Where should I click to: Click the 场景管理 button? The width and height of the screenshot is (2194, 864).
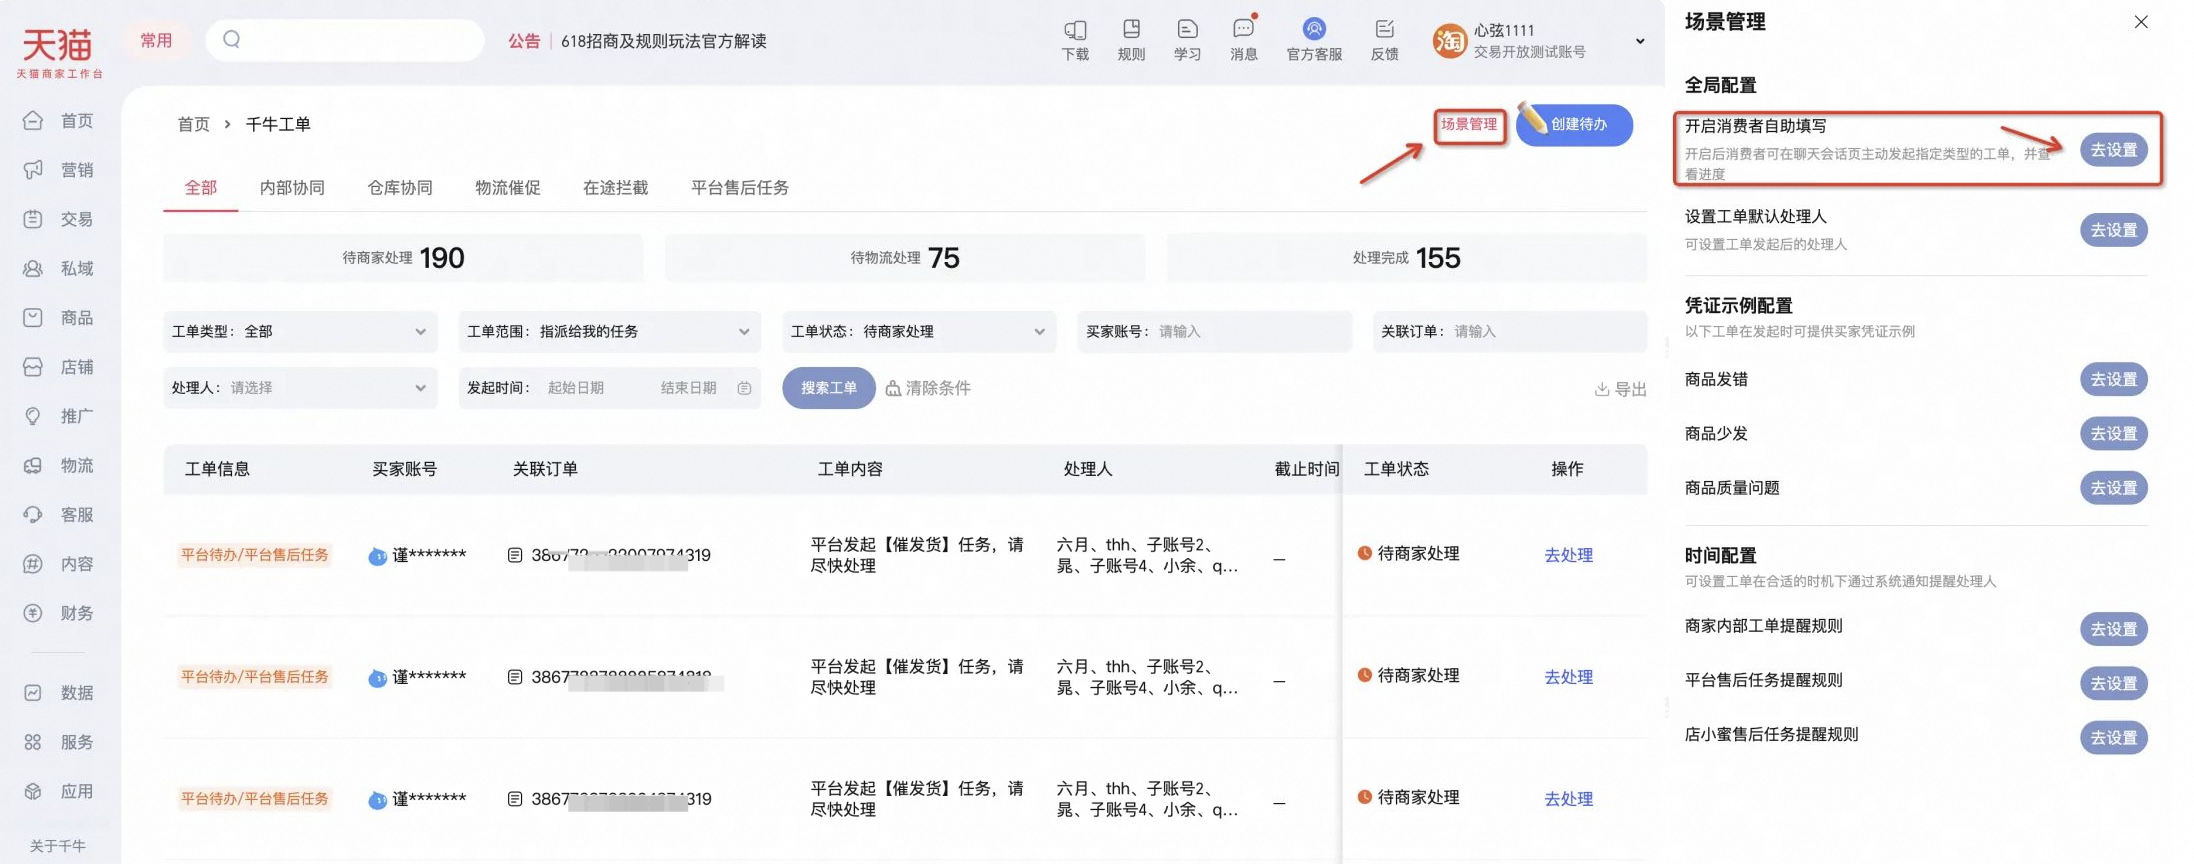point(1469,125)
